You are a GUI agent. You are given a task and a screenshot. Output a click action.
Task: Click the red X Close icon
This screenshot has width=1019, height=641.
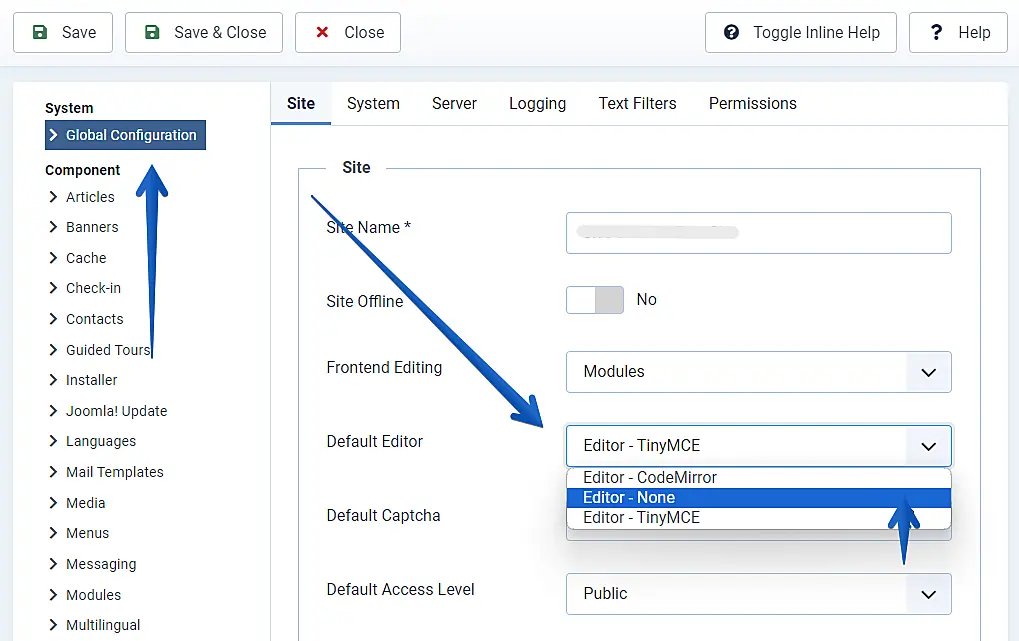tap(322, 33)
